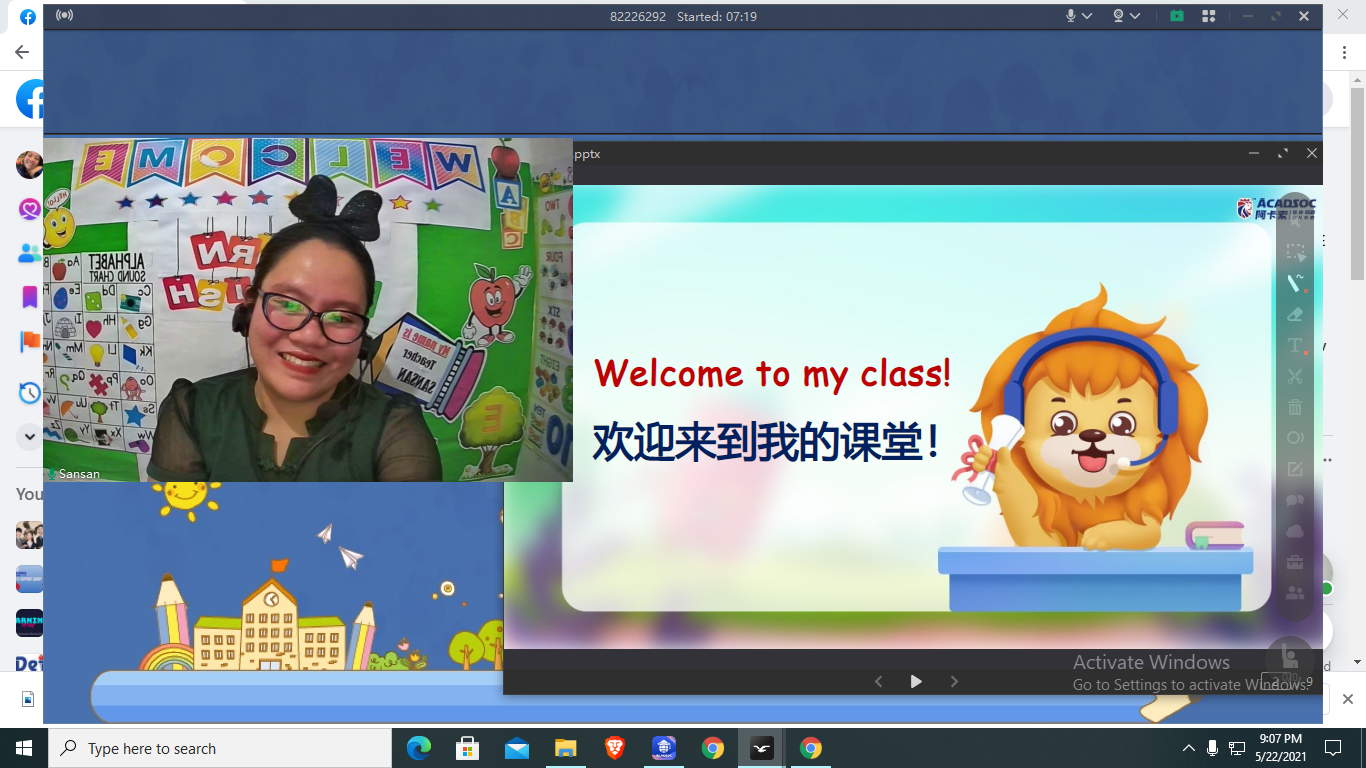Open the participants people tool
The height and width of the screenshot is (768, 1366).
[x=1296, y=593]
